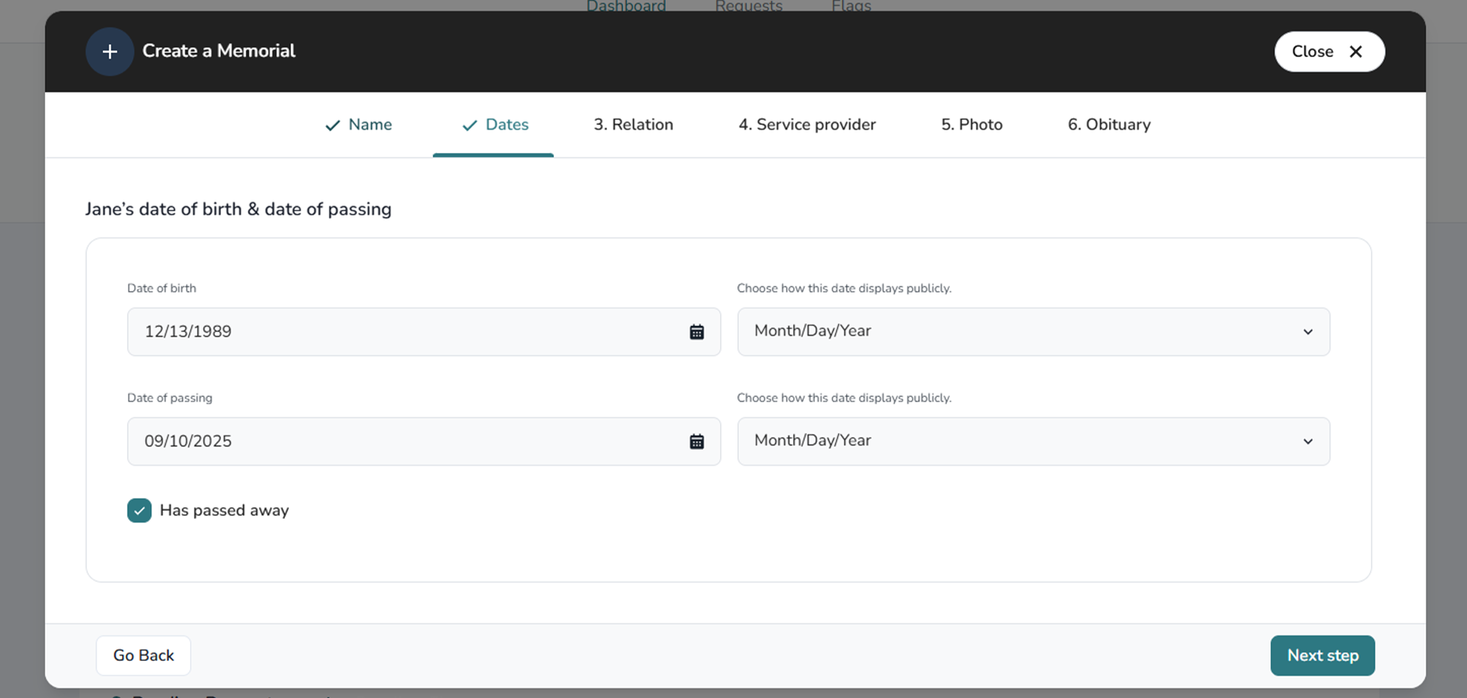The image size is (1467, 698).
Task: Open the Requests tab in the top navigation
Action: pos(748,6)
